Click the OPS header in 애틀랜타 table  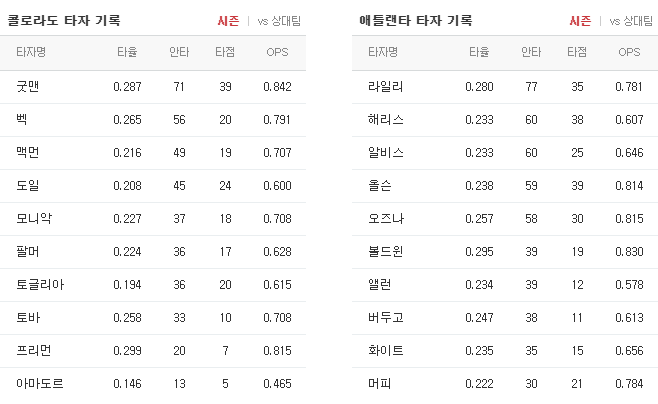click(629, 52)
